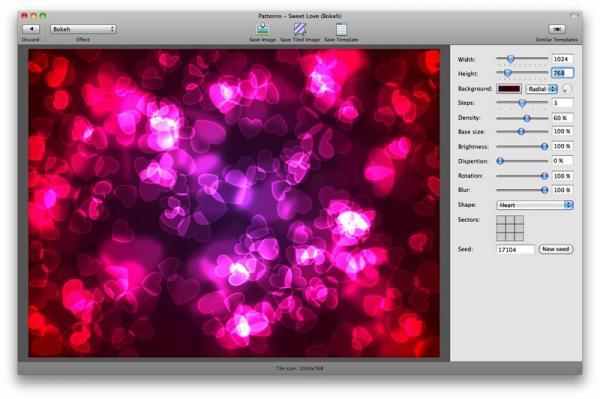Open the Radial background type dropdown
The height and width of the screenshot is (399, 600).
point(541,89)
